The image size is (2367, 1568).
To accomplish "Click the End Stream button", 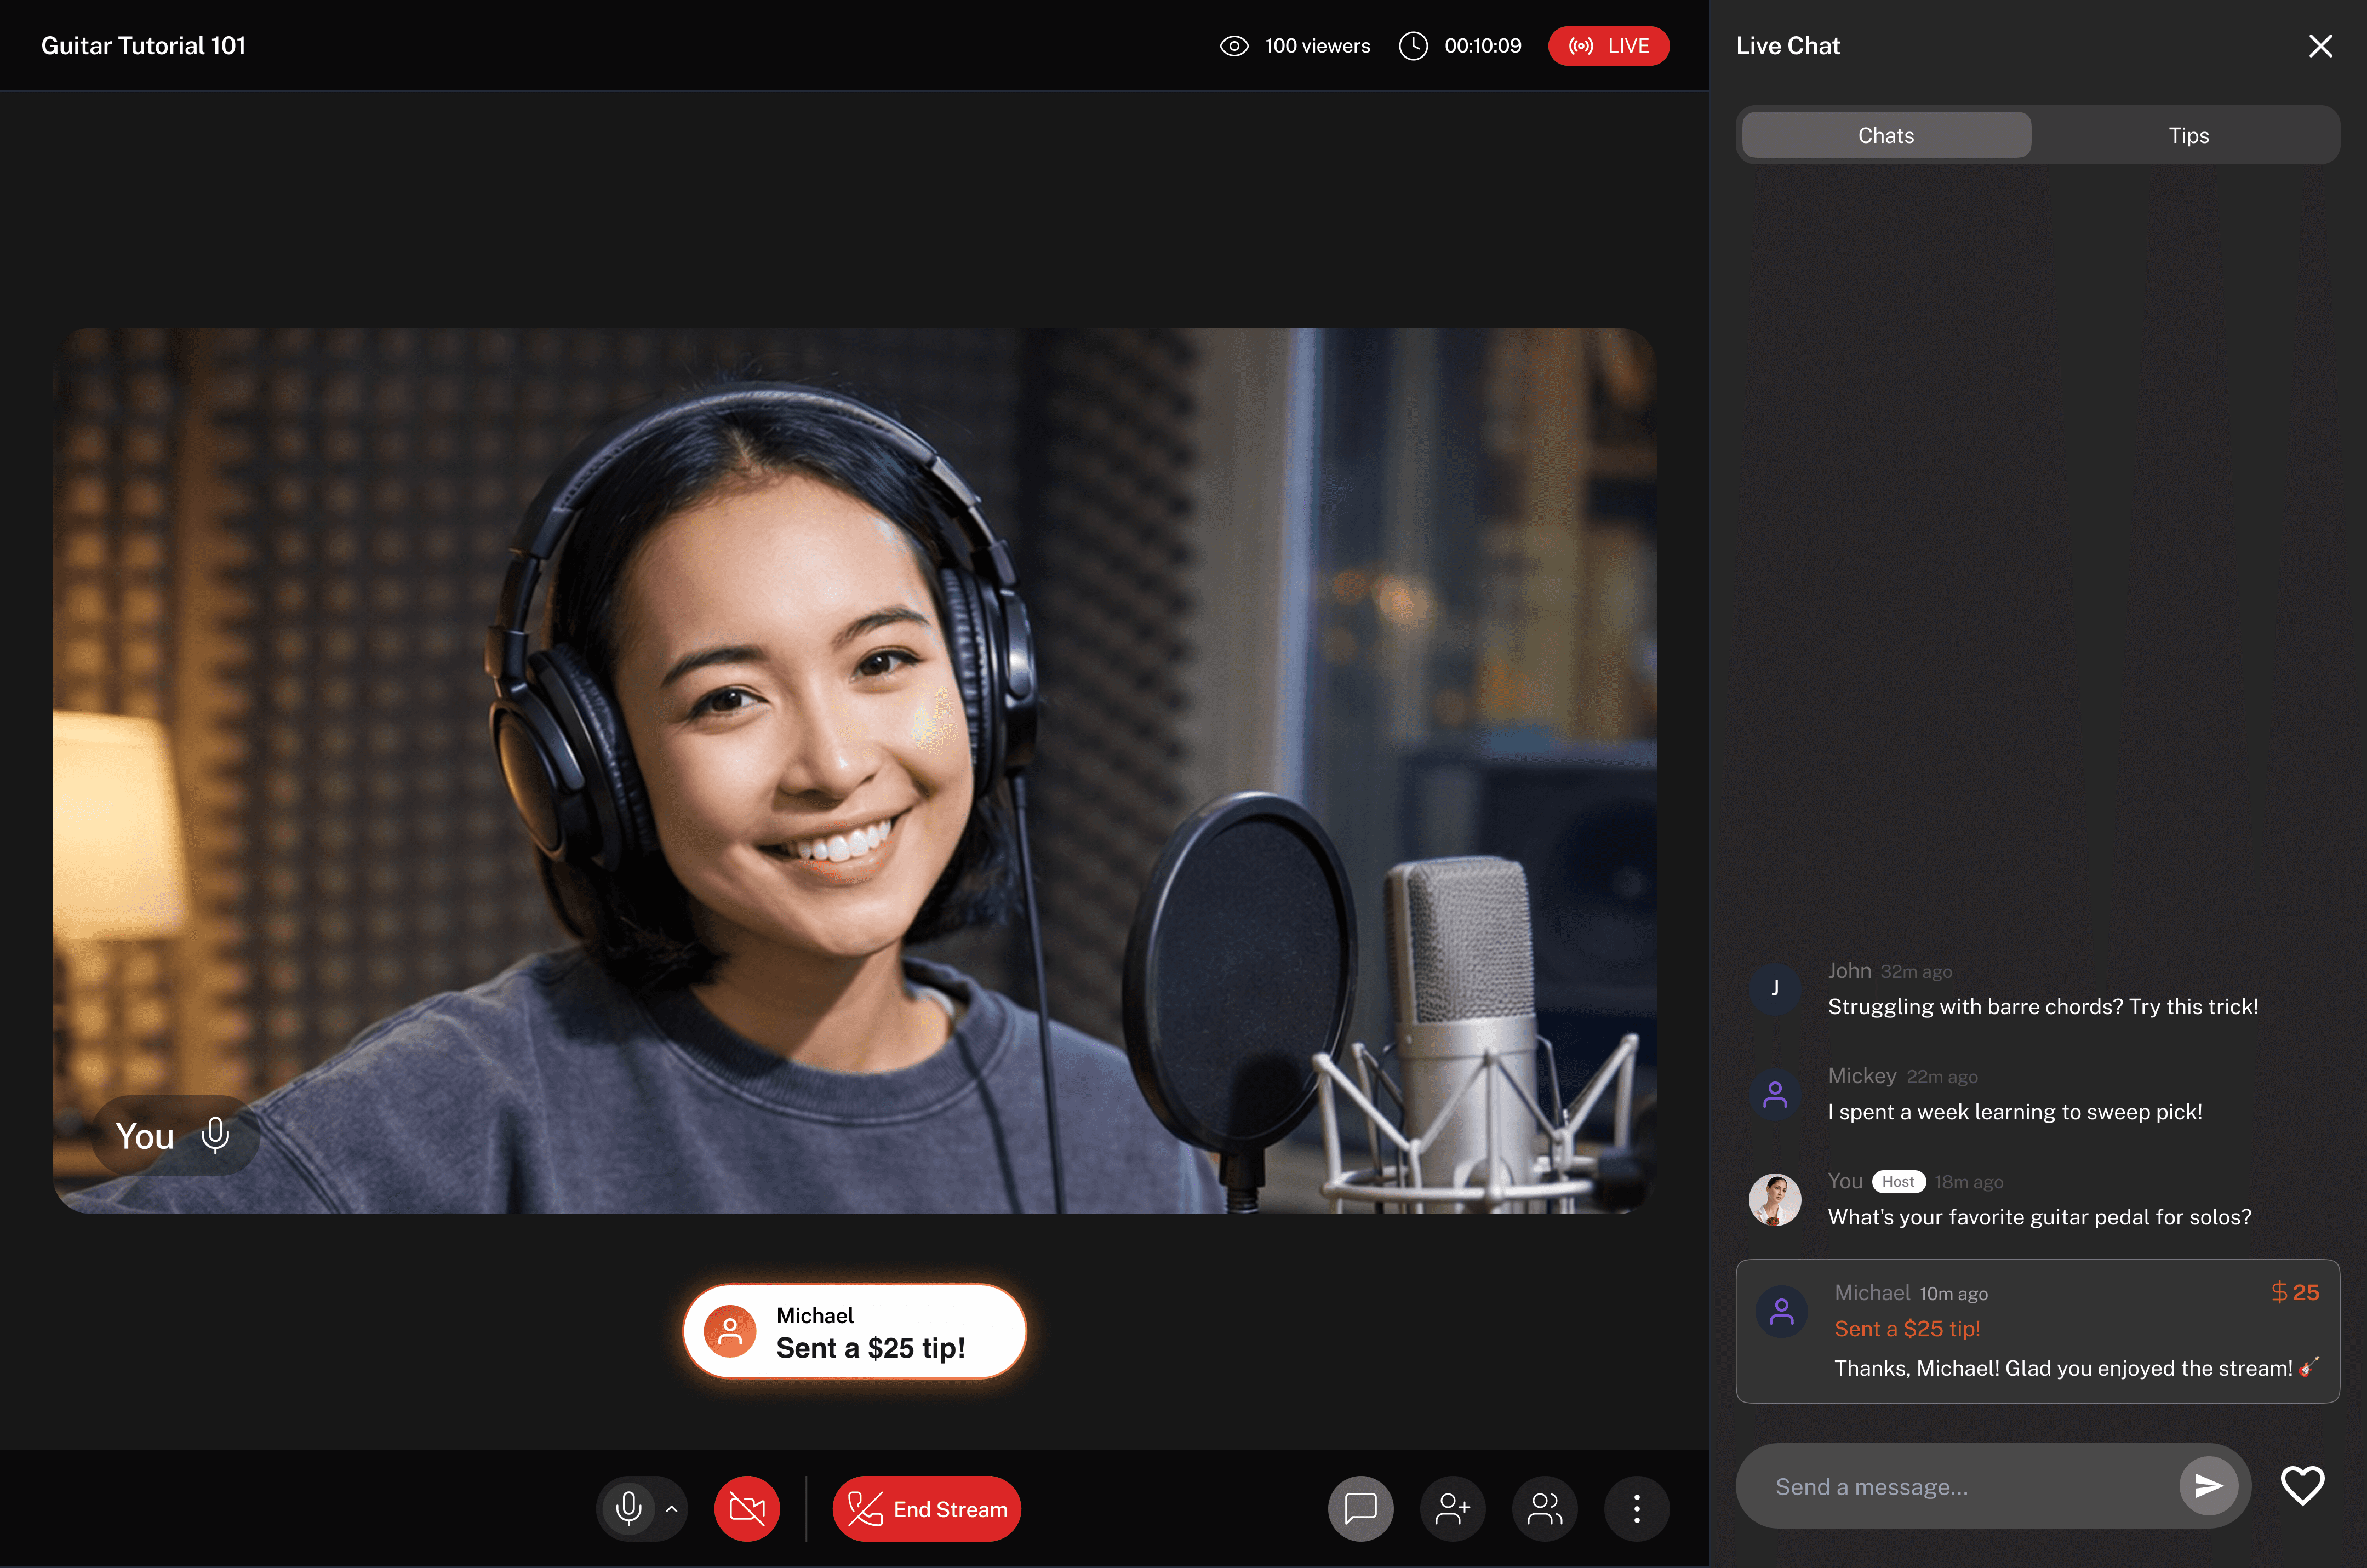I will 926,1508.
